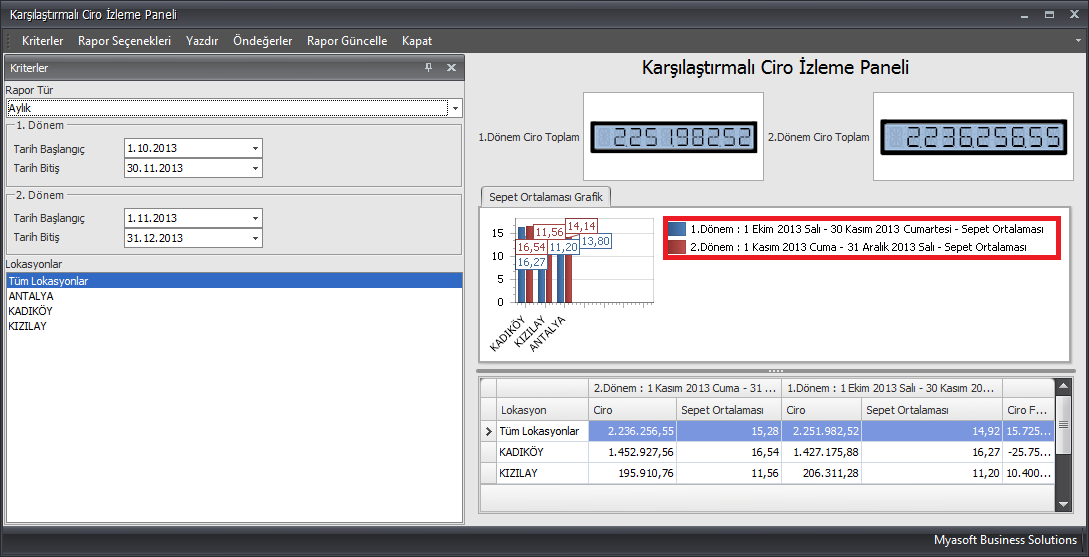This screenshot has width=1089, height=557.
Task: Click the 14,14 chart value label
Action: tap(582, 226)
